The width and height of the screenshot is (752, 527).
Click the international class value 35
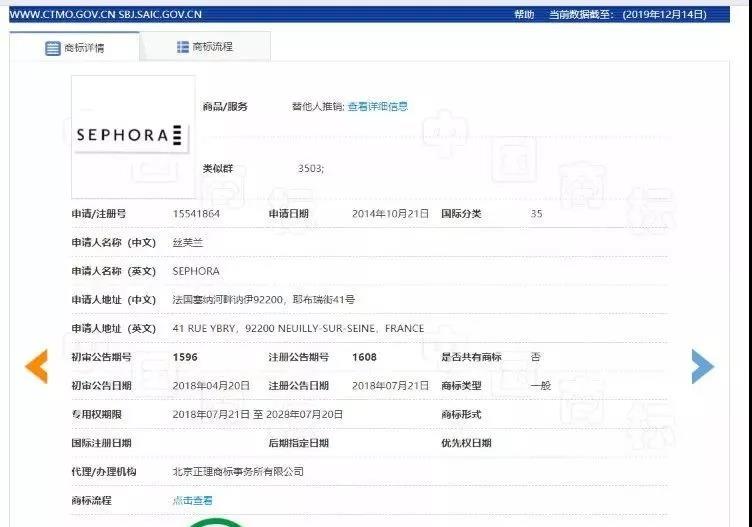pyautogui.click(x=536, y=214)
